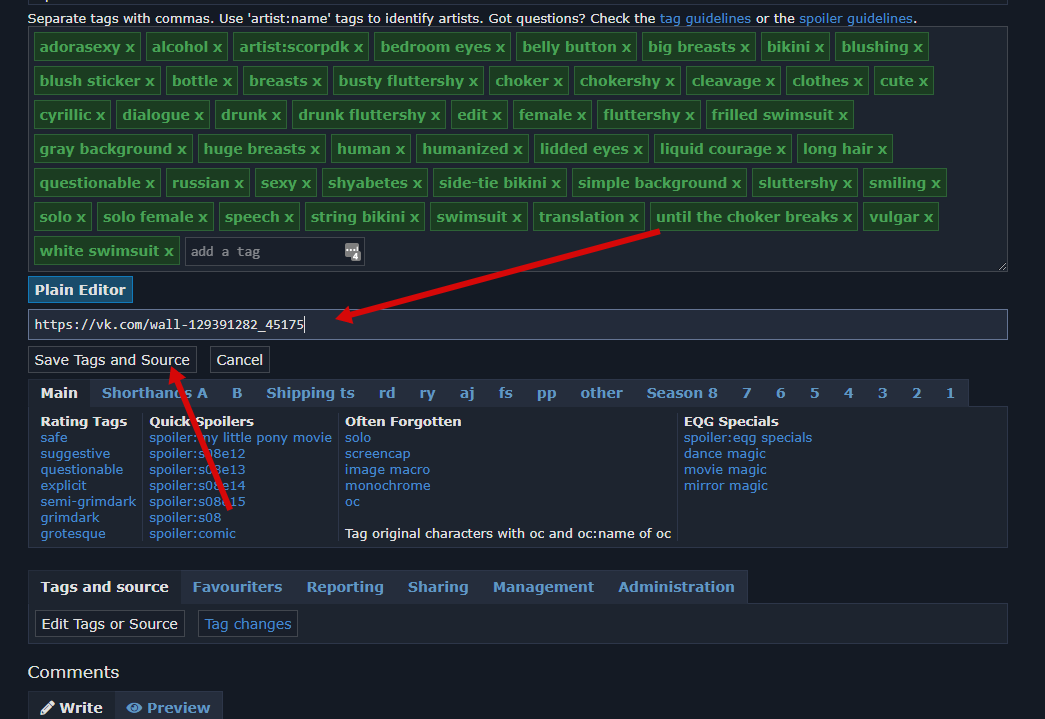Viewport: 1045px width, 719px height.
Task: Open the "Tag changes" link
Action: coord(248,624)
